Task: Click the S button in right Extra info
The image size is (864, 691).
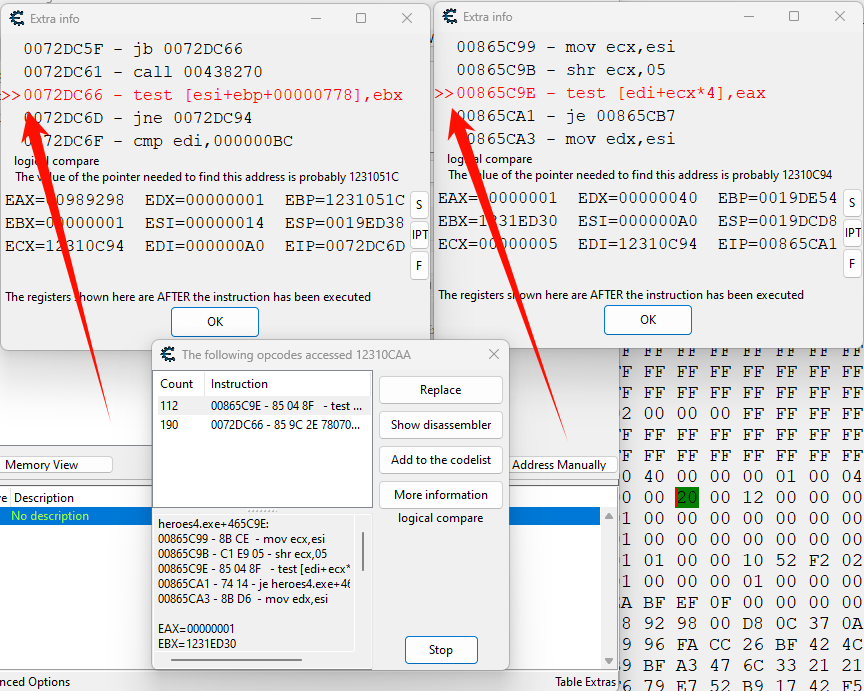Action: tap(852, 203)
